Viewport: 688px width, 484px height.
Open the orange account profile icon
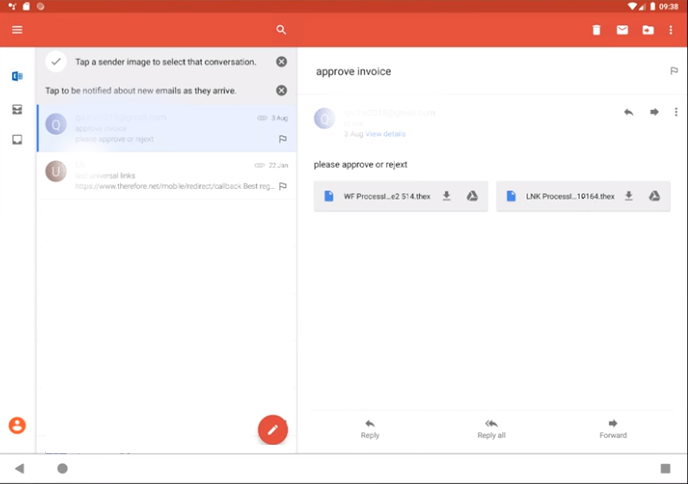pyautogui.click(x=17, y=425)
